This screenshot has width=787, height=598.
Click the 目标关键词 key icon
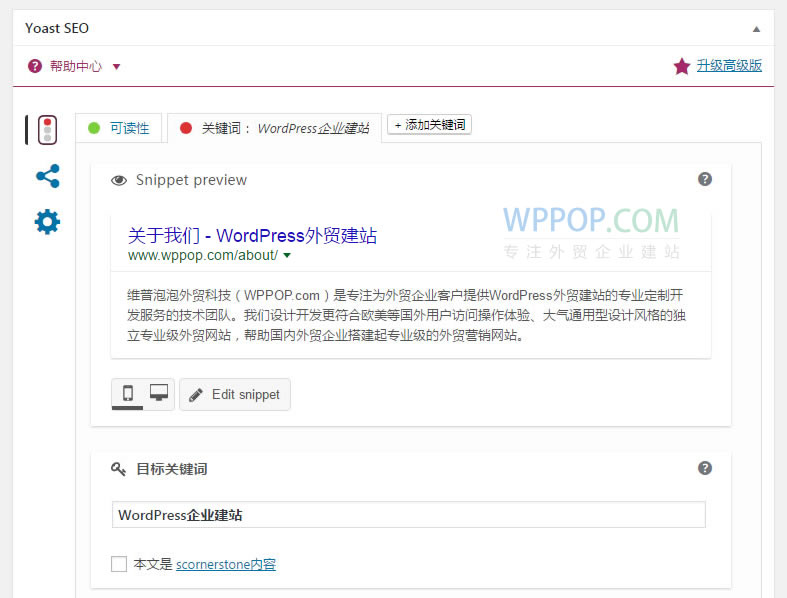point(118,469)
